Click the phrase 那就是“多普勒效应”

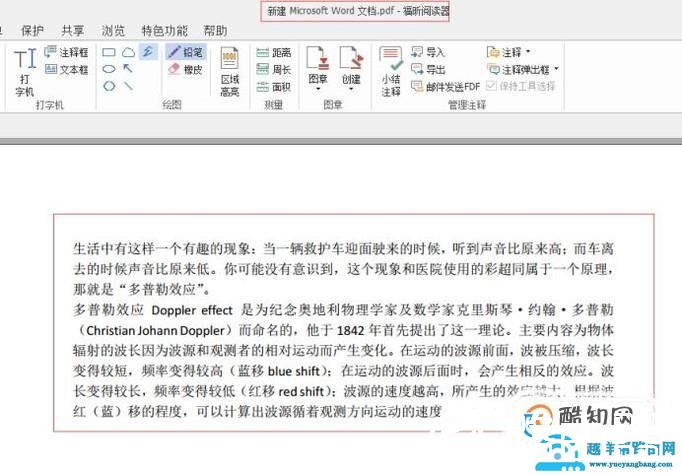(x=138, y=289)
